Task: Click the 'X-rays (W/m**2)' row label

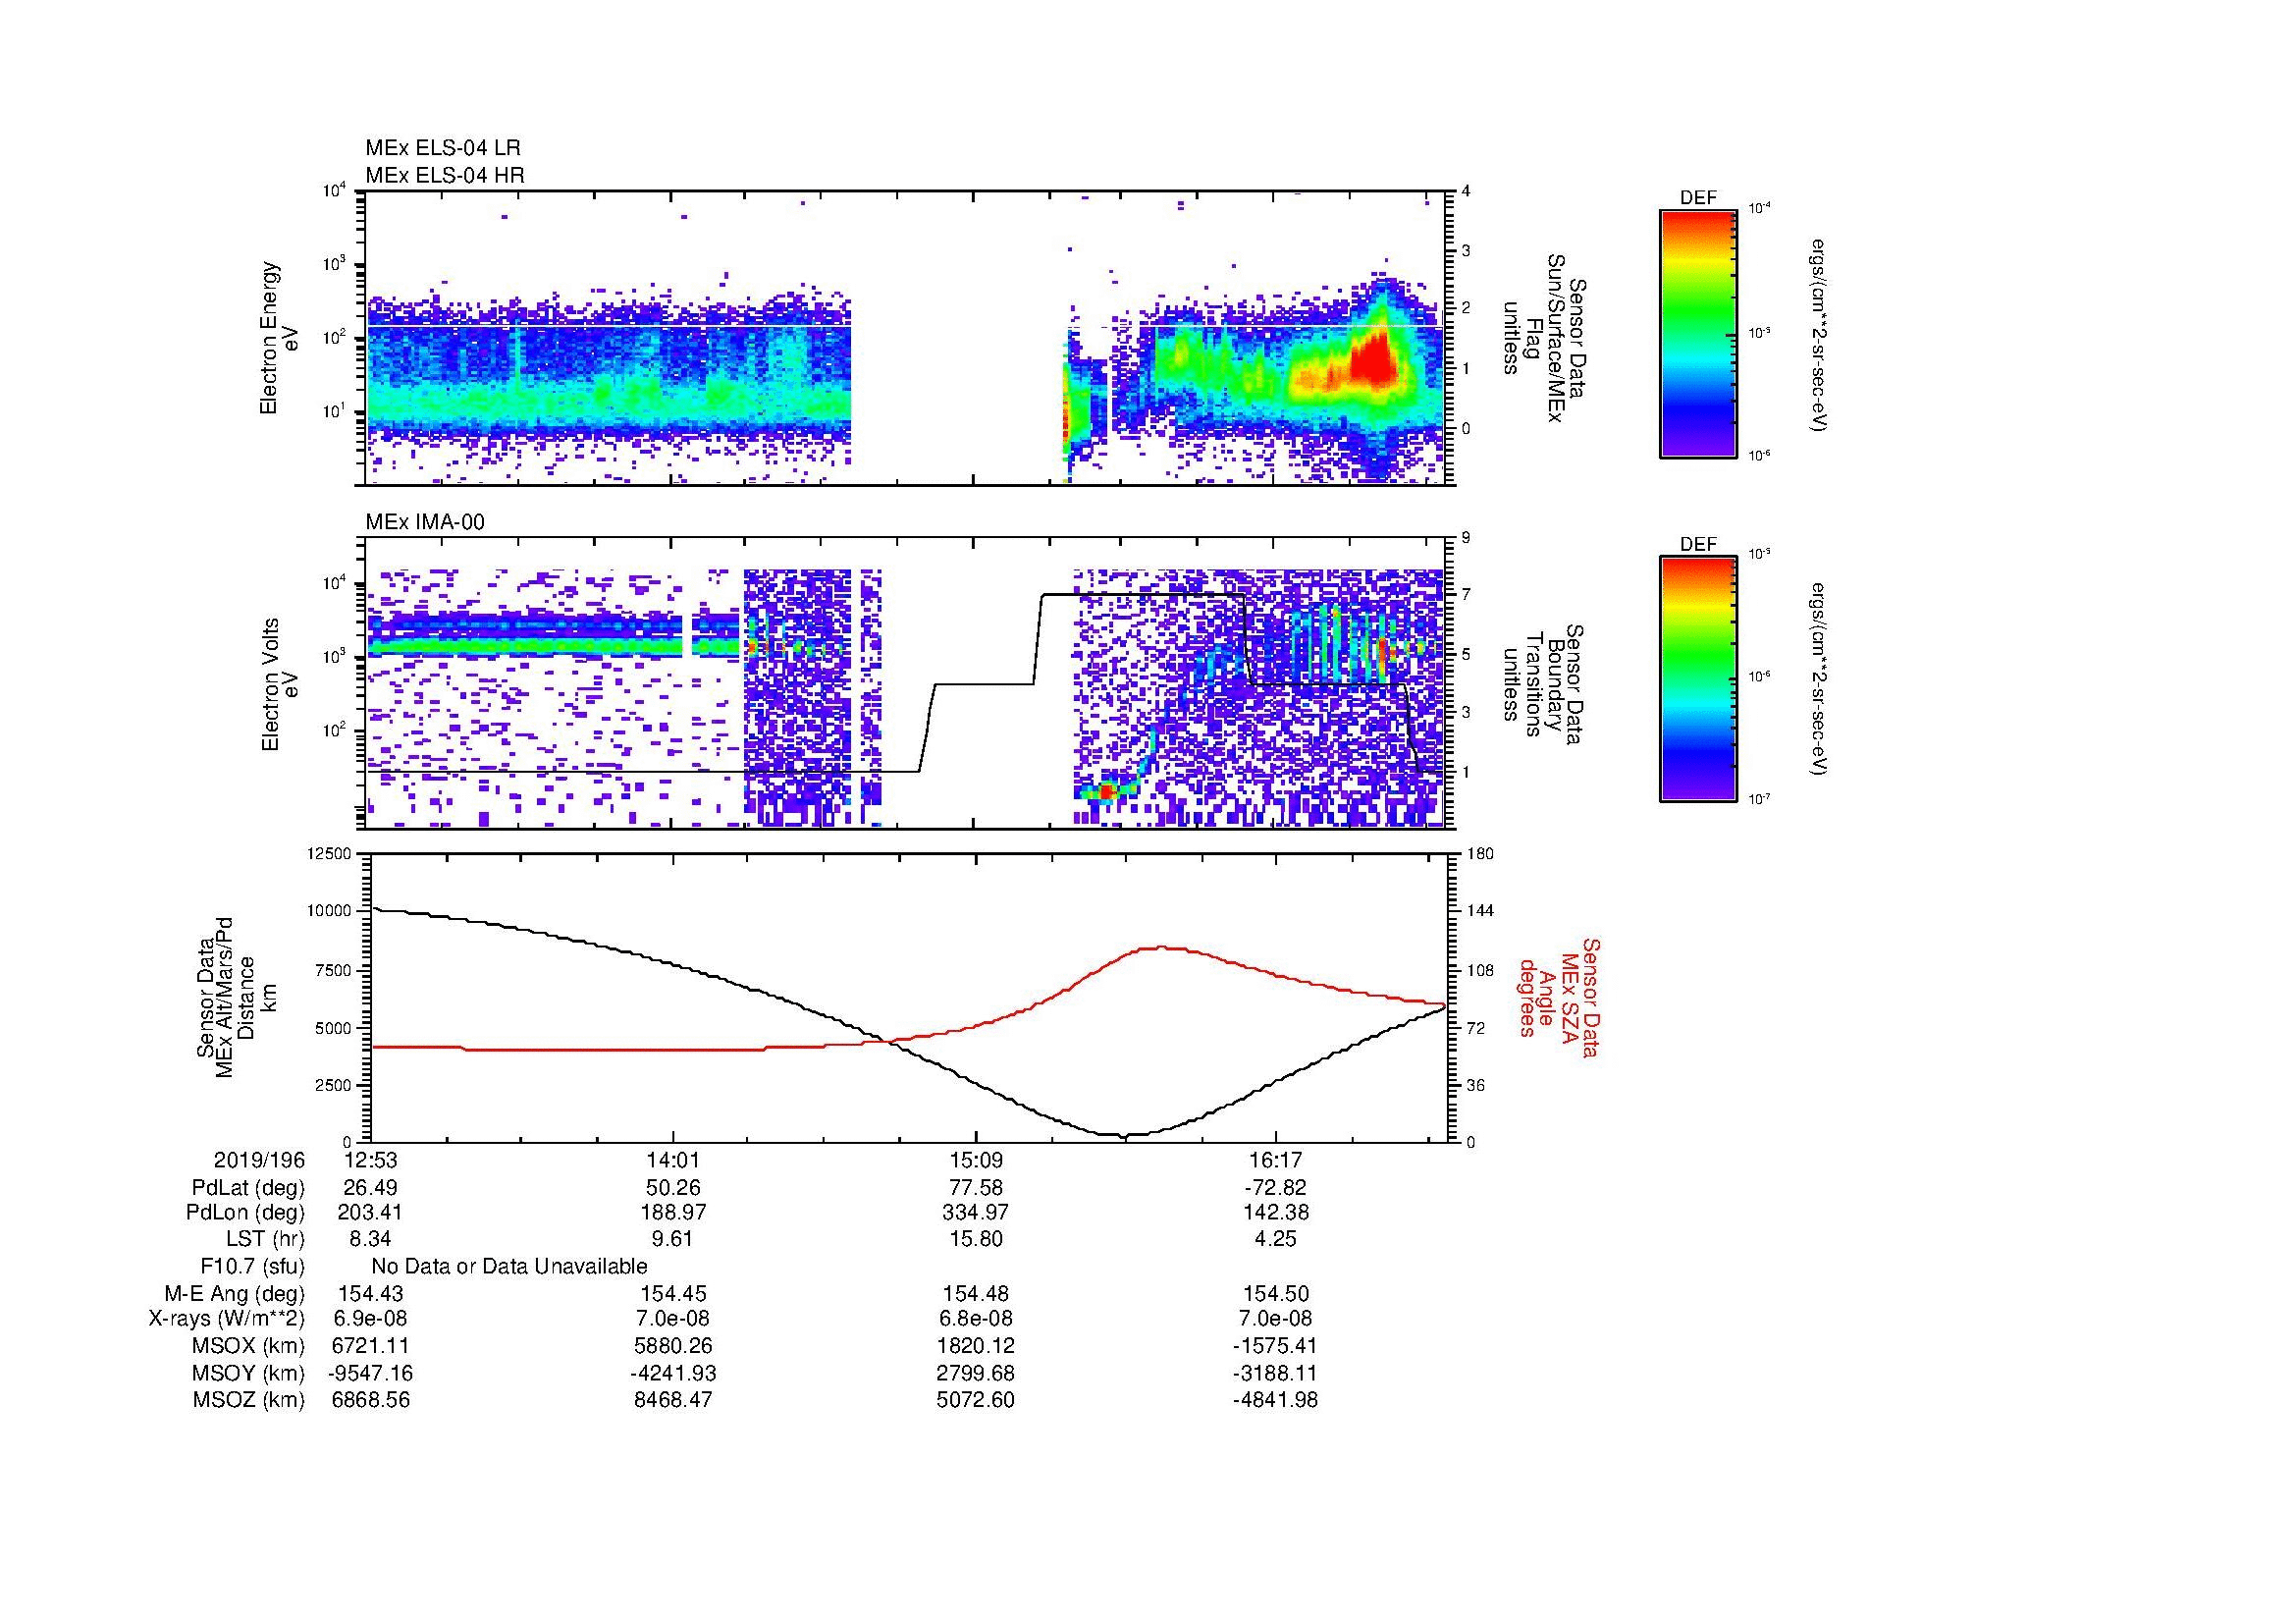Action: click(x=226, y=1319)
